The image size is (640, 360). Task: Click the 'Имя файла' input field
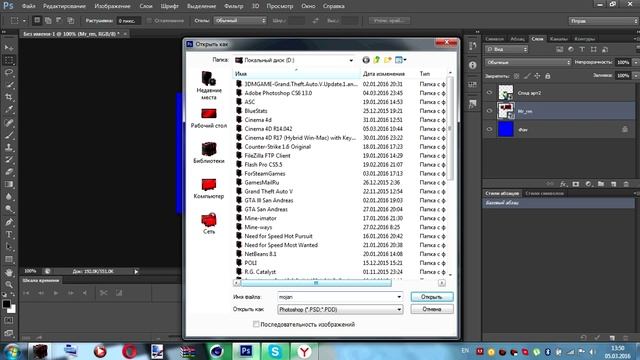pyautogui.click(x=336, y=297)
